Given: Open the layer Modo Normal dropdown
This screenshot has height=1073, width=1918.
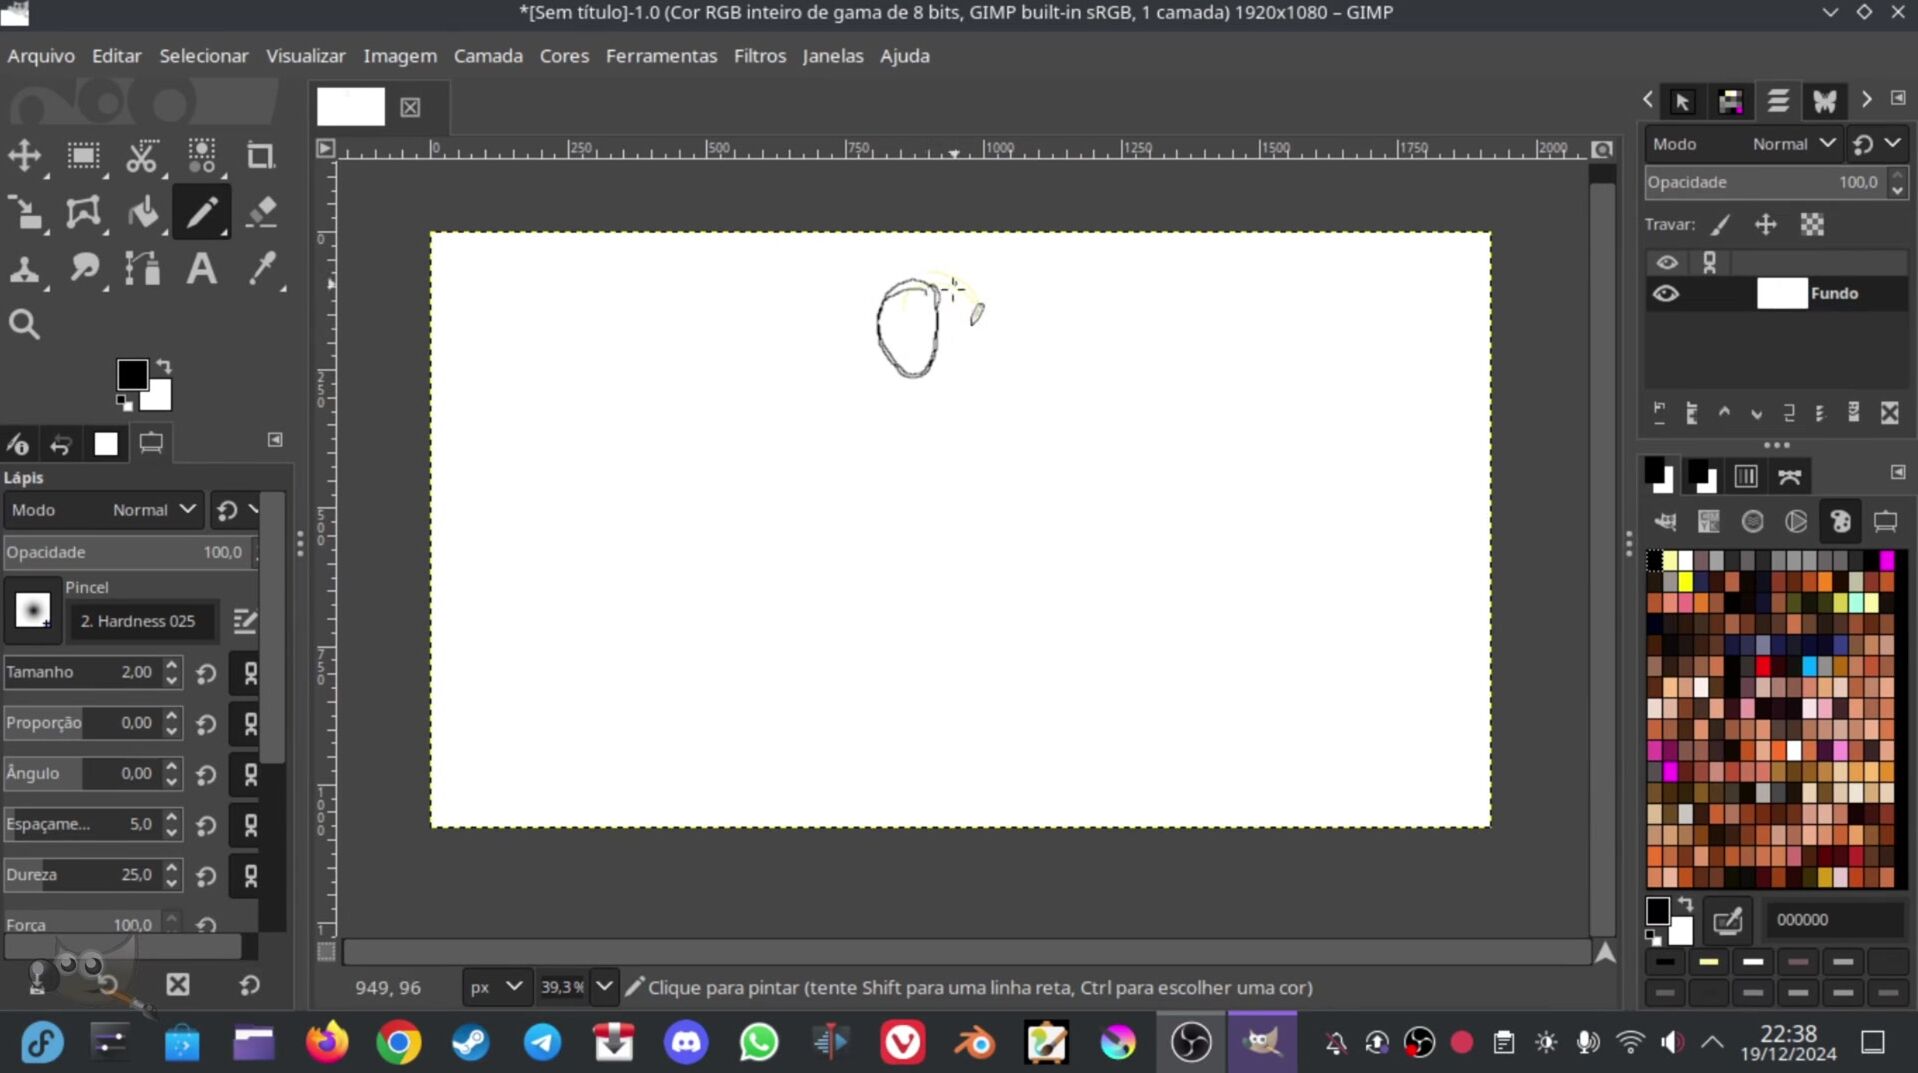Looking at the screenshot, I should 1743,144.
